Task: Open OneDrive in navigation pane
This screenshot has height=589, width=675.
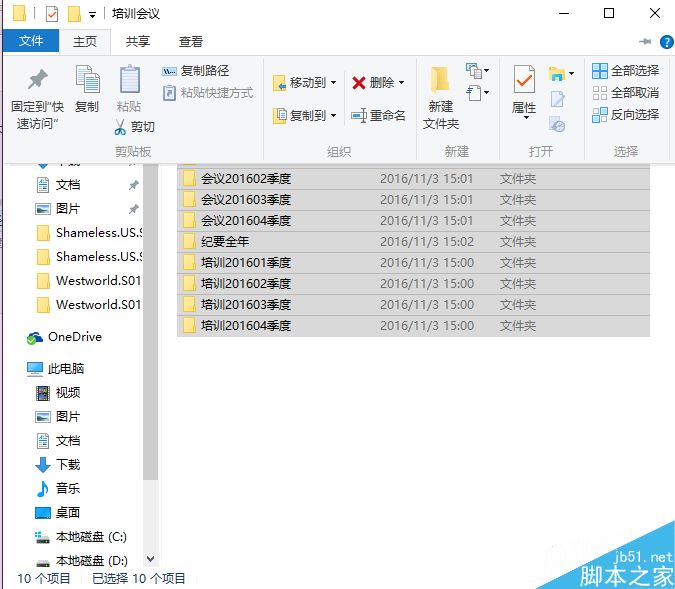Action: click(x=65, y=337)
